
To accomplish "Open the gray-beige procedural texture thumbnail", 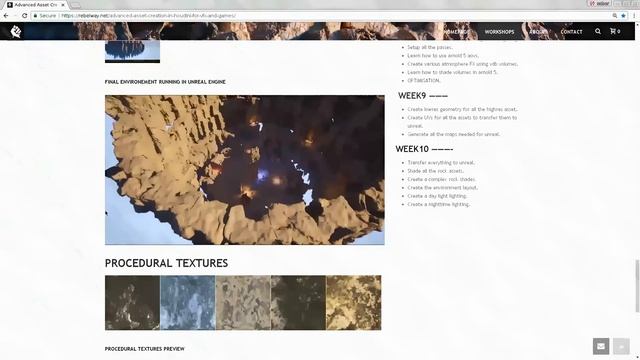I will [243, 302].
